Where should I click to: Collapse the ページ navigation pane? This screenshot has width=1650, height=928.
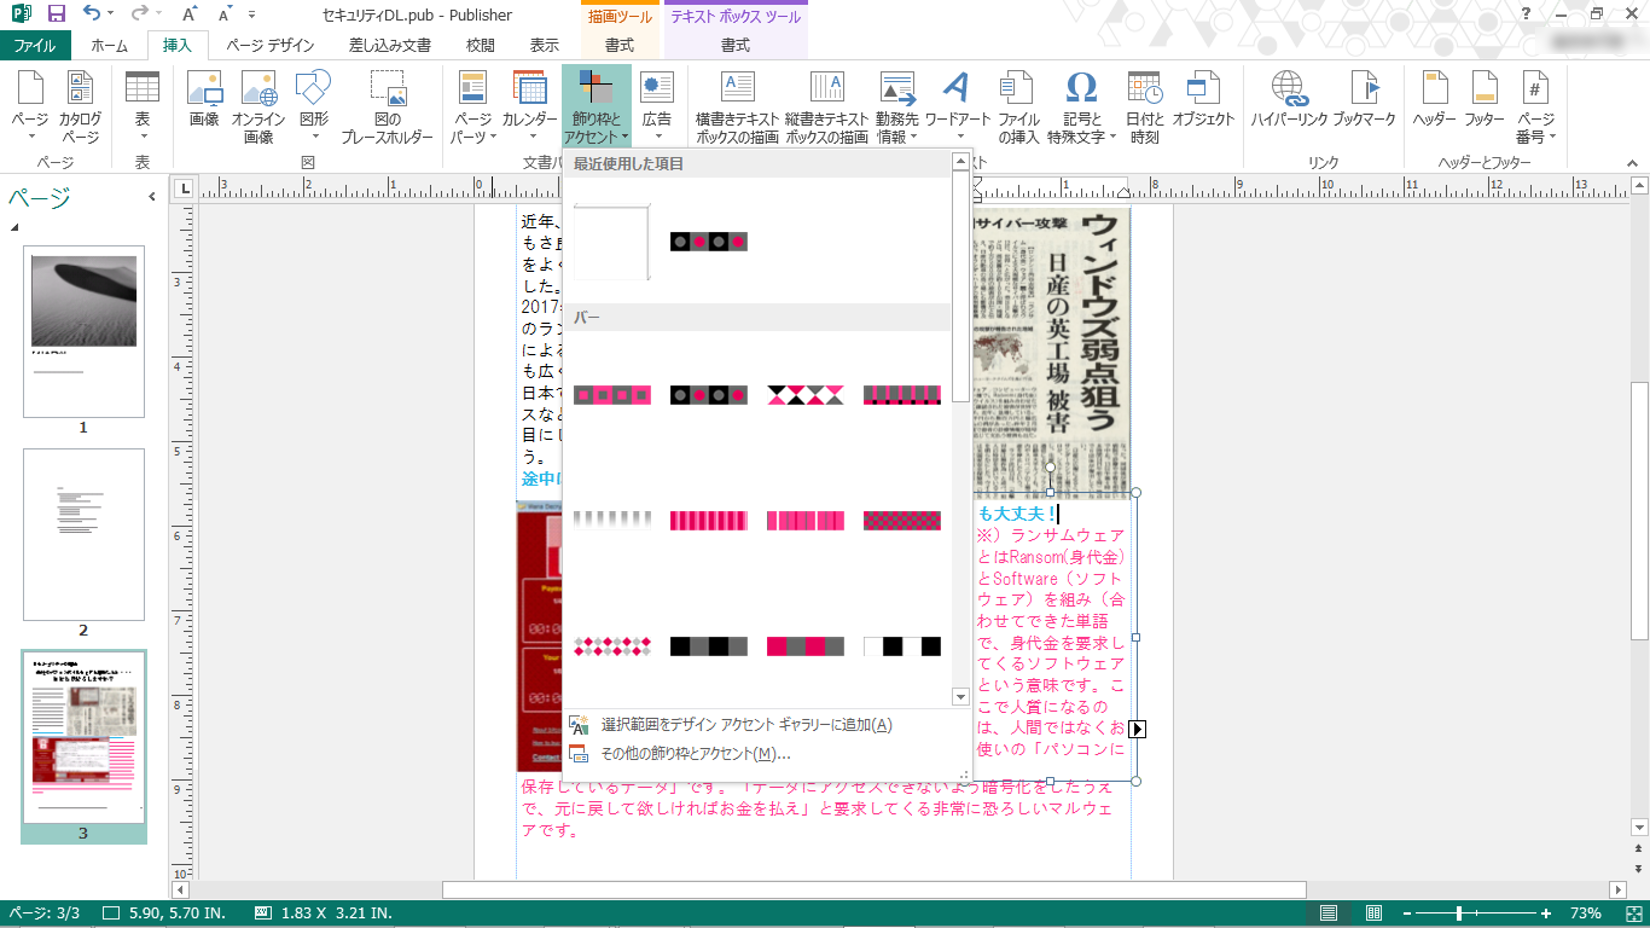tap(152, 197)
